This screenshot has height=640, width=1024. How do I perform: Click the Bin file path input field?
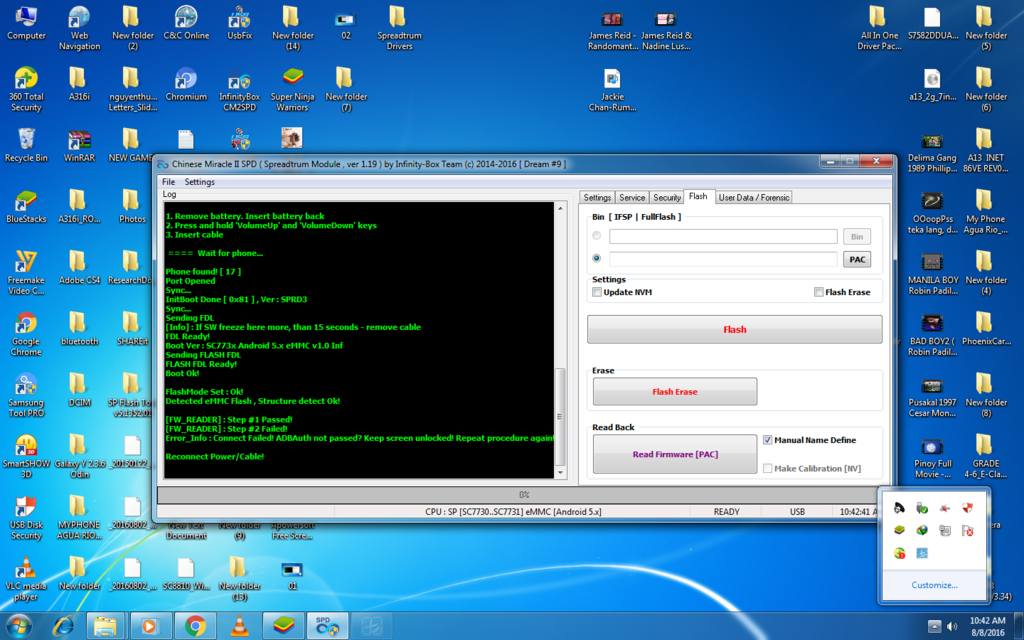coord(723,236)
